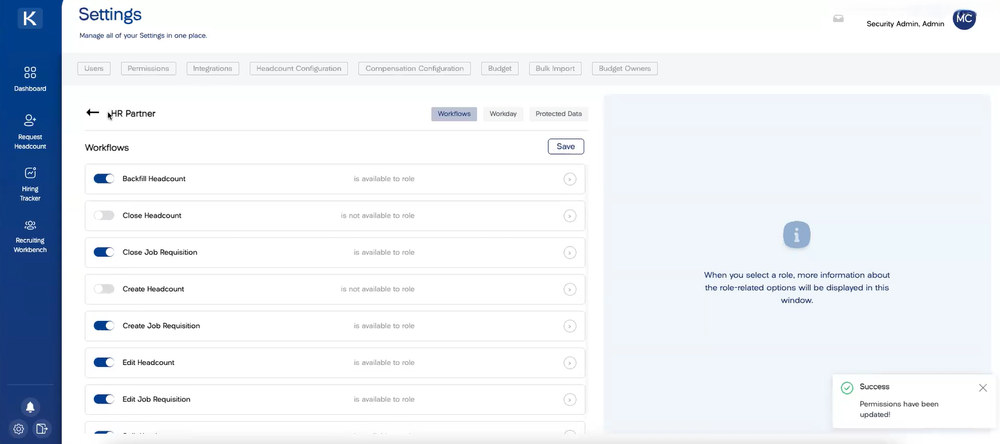Click the Close Headcount label
The image size is (1000, 444).
point(152,216)
